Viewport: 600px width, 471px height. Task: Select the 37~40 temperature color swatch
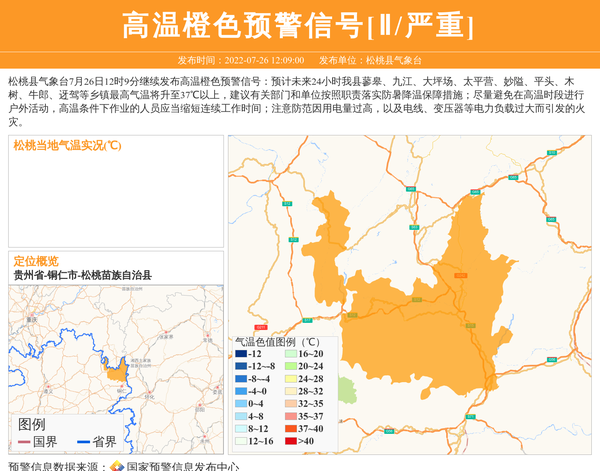tap(289, 428)
